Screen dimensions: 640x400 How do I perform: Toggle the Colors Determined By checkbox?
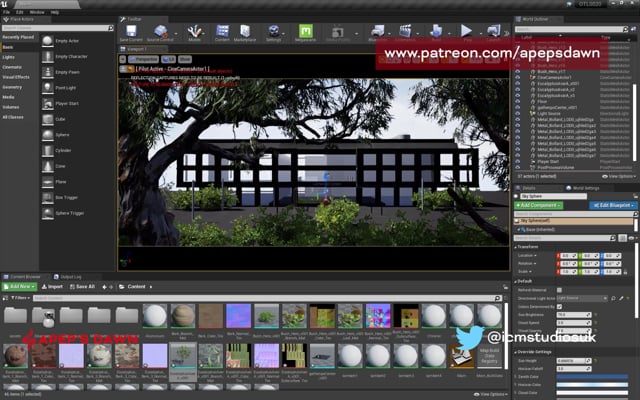pos(559,307)
